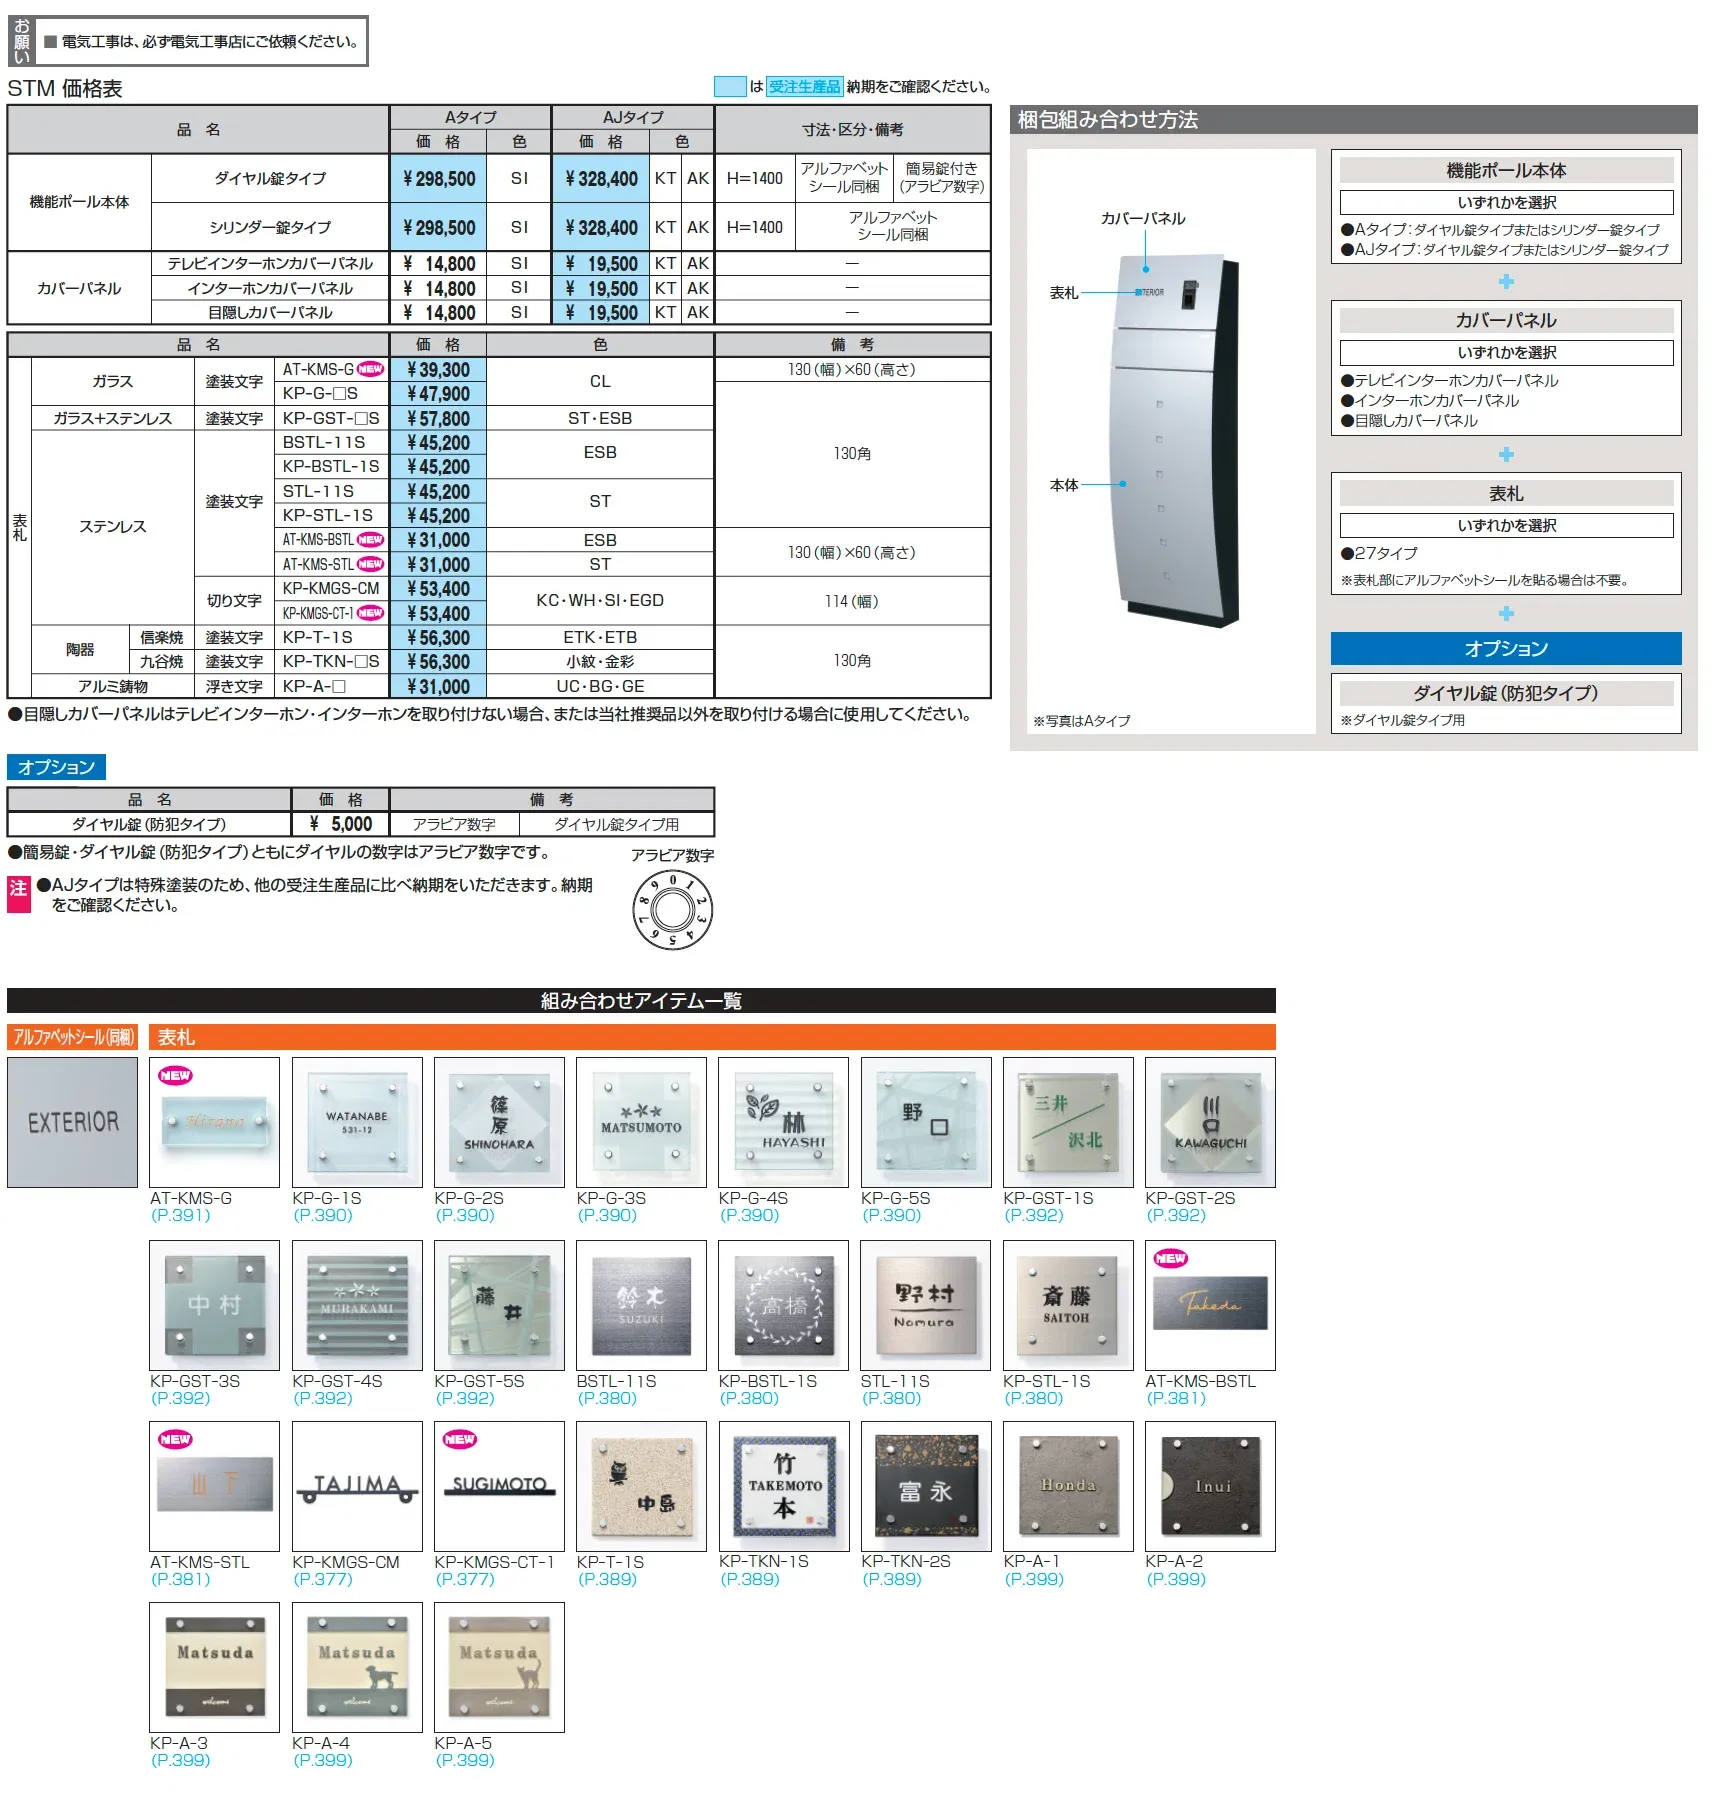
Task: Click the ¥39,300 price for AT-KMS-G
Action: [438, 369]
